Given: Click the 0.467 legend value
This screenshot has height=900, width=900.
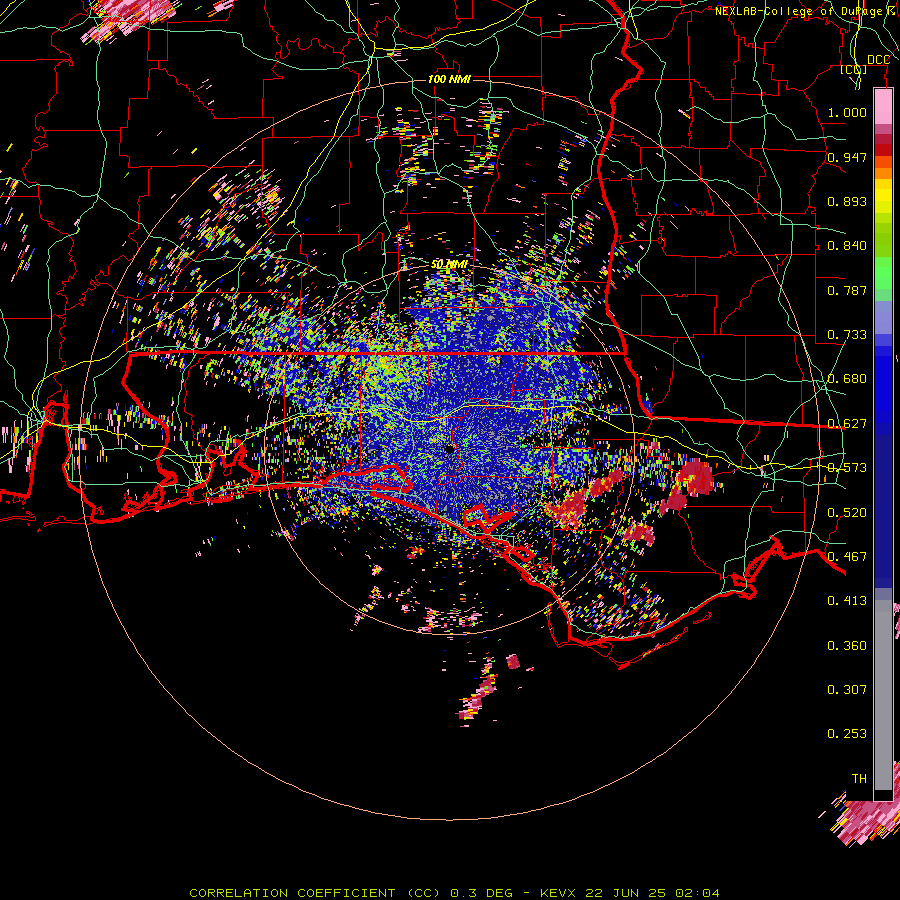Looking at the screenshot, I should coord(847,556).
